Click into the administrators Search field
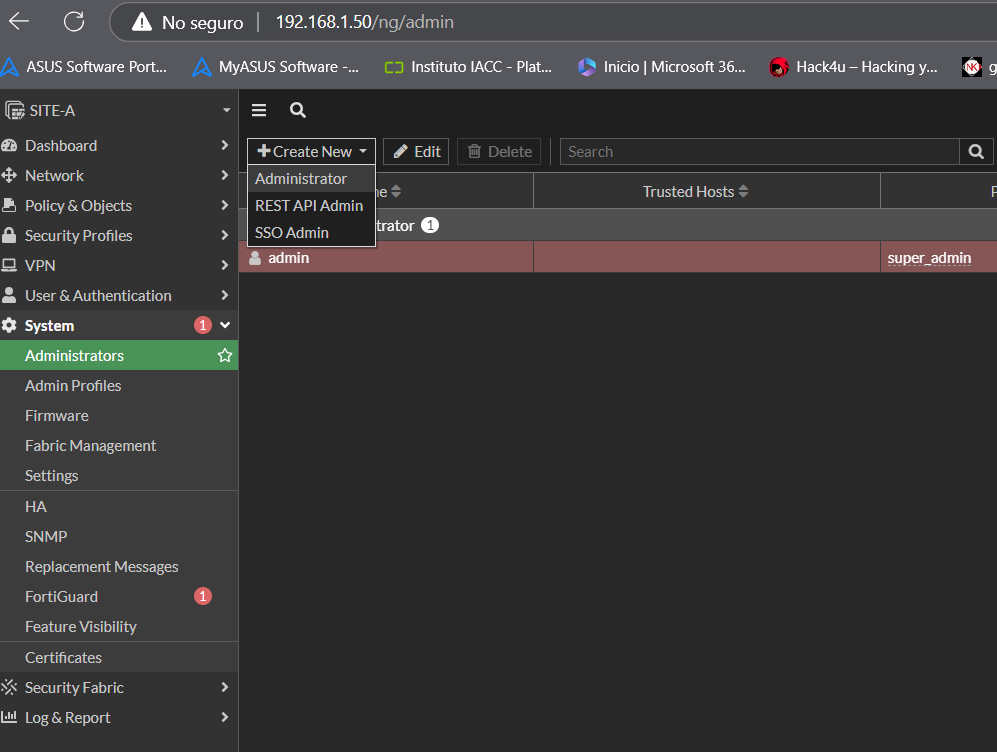This screenshot has height=752, width=997. click(758, 152)
